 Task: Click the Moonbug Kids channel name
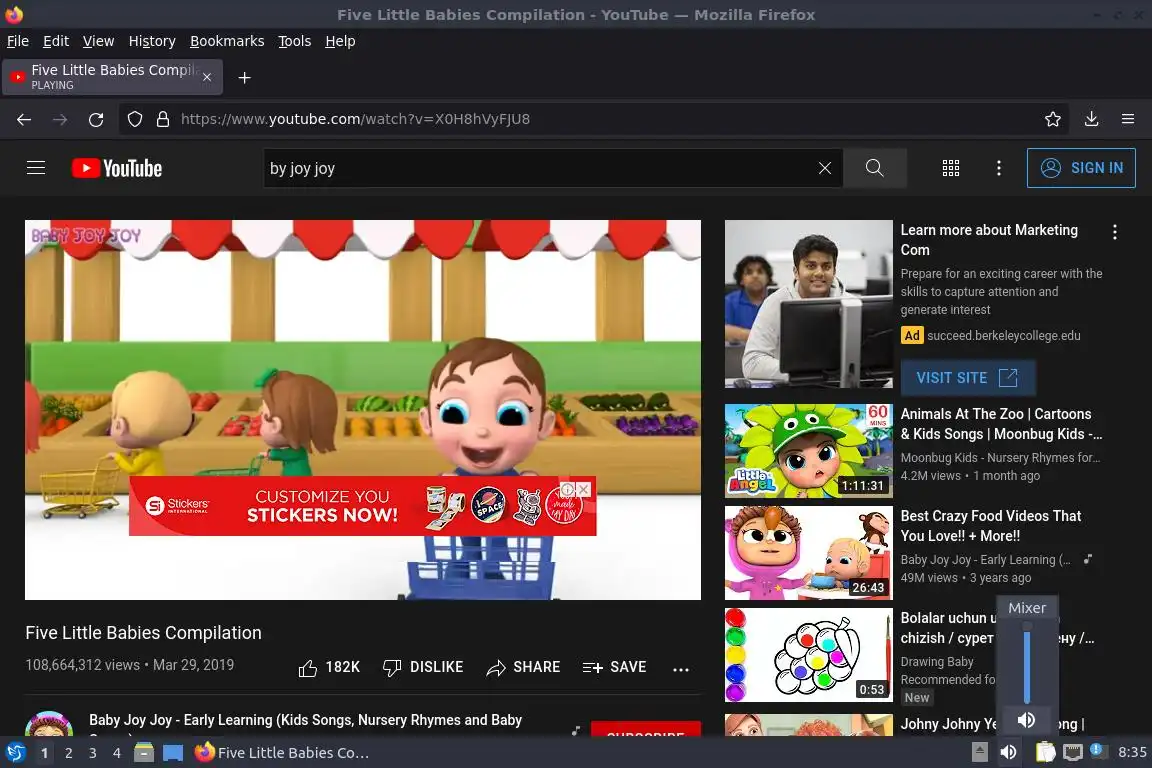(1000, 458)
